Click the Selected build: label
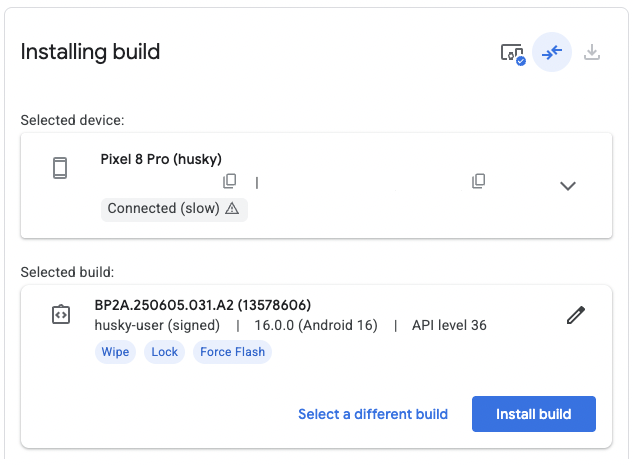This screenshot has height=465, width=633. pos(67,272)
